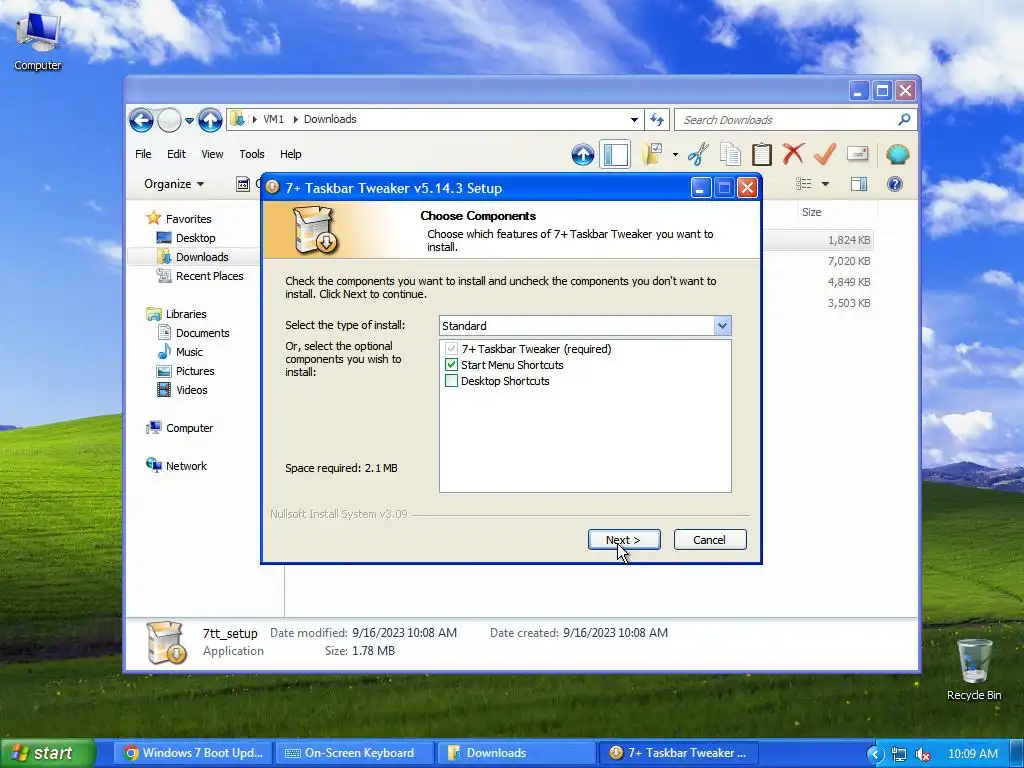Open the recent pages history dropdown

tap(189, 121)
